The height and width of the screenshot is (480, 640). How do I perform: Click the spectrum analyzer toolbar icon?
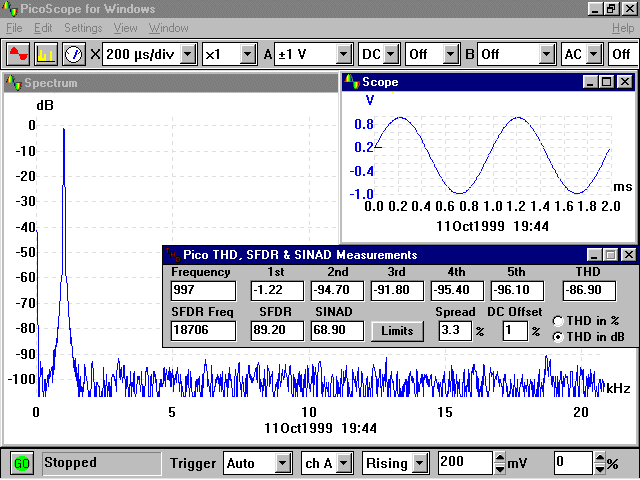[46, 53]
